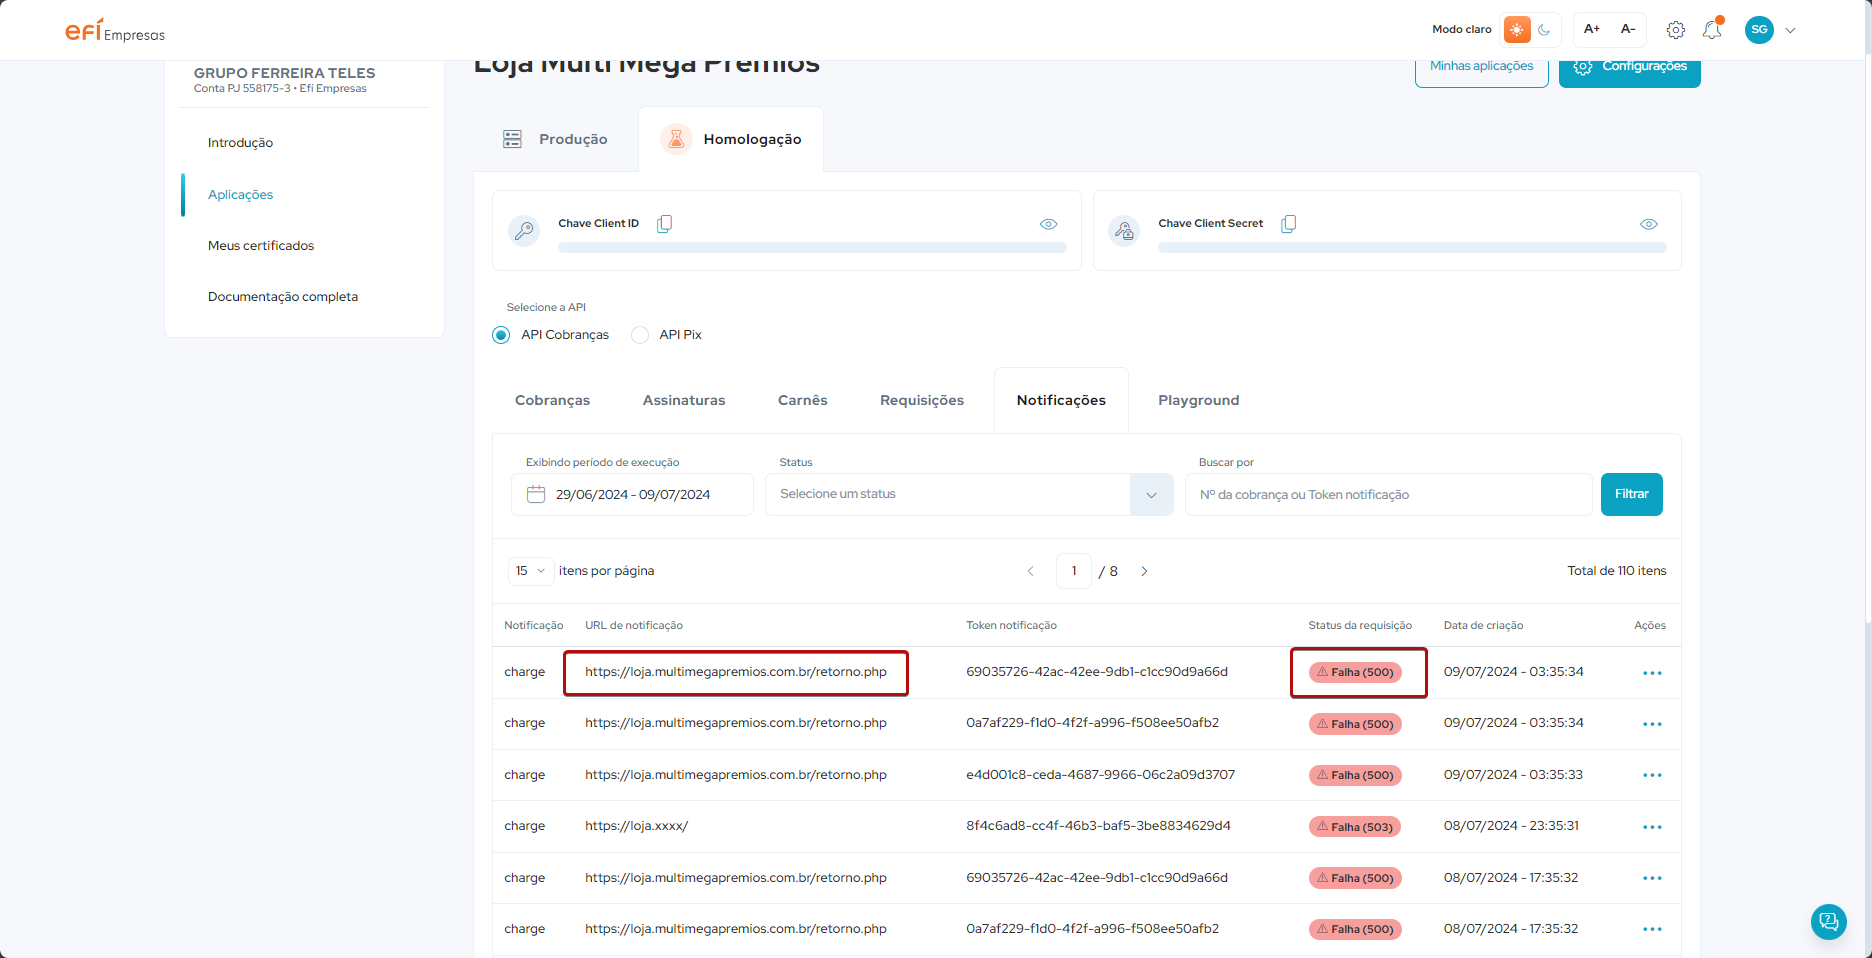Open actions menu for 0a7af229 08/07/2024 row

tap(1652, 930)
